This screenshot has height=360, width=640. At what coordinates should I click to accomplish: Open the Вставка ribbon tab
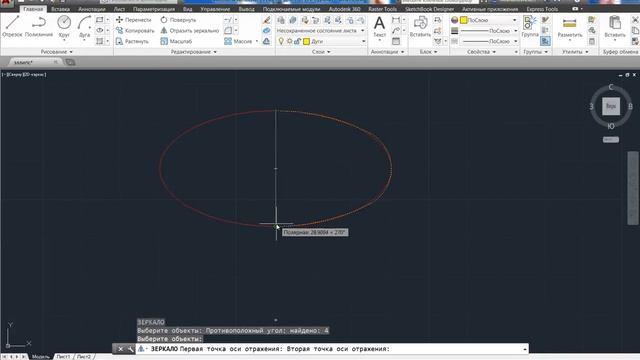(60, 9)
